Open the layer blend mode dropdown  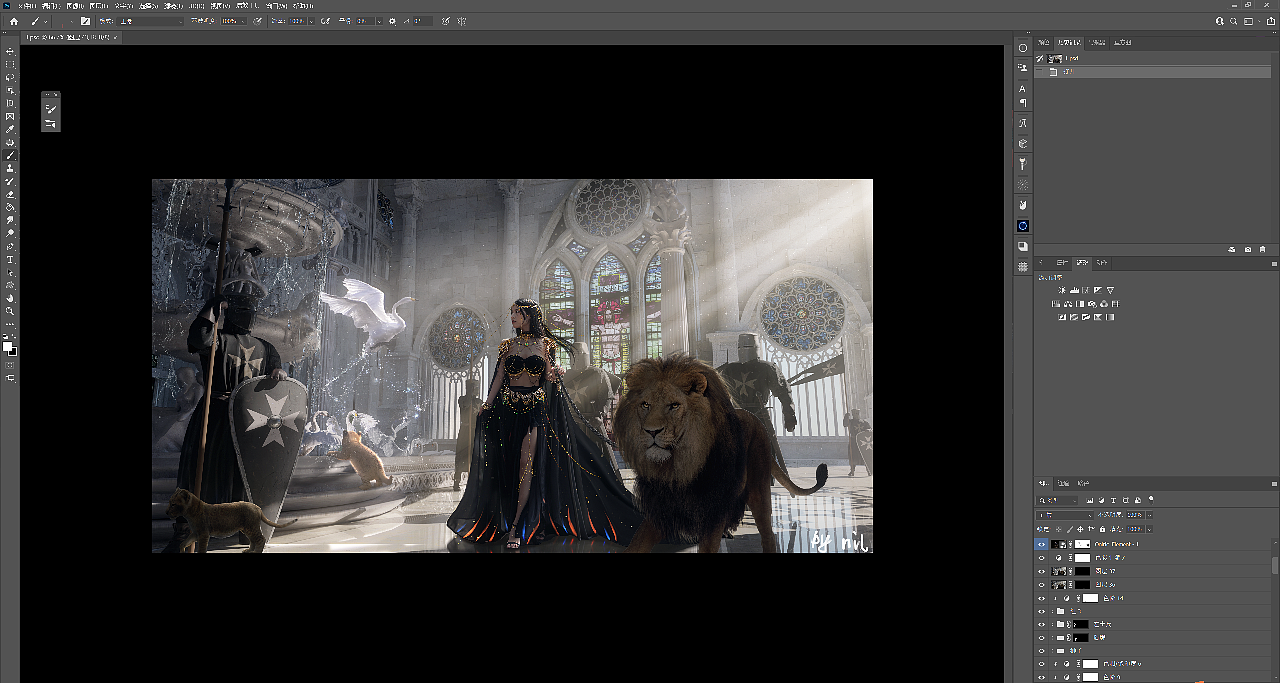[1064, 515]
